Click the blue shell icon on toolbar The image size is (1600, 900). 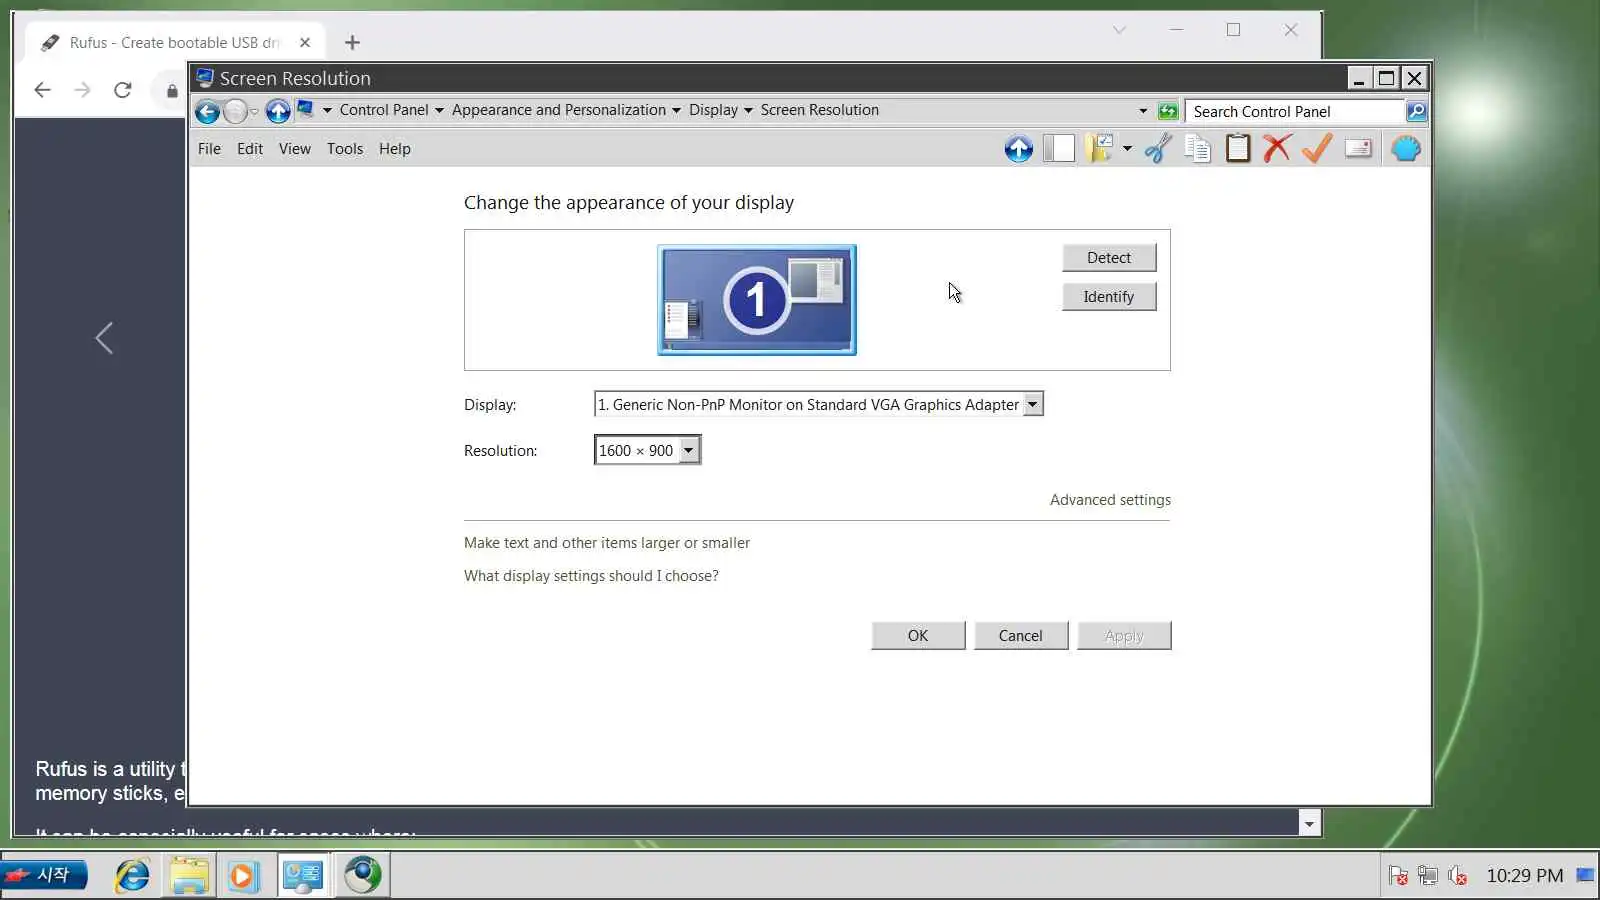pos(1406,149)
